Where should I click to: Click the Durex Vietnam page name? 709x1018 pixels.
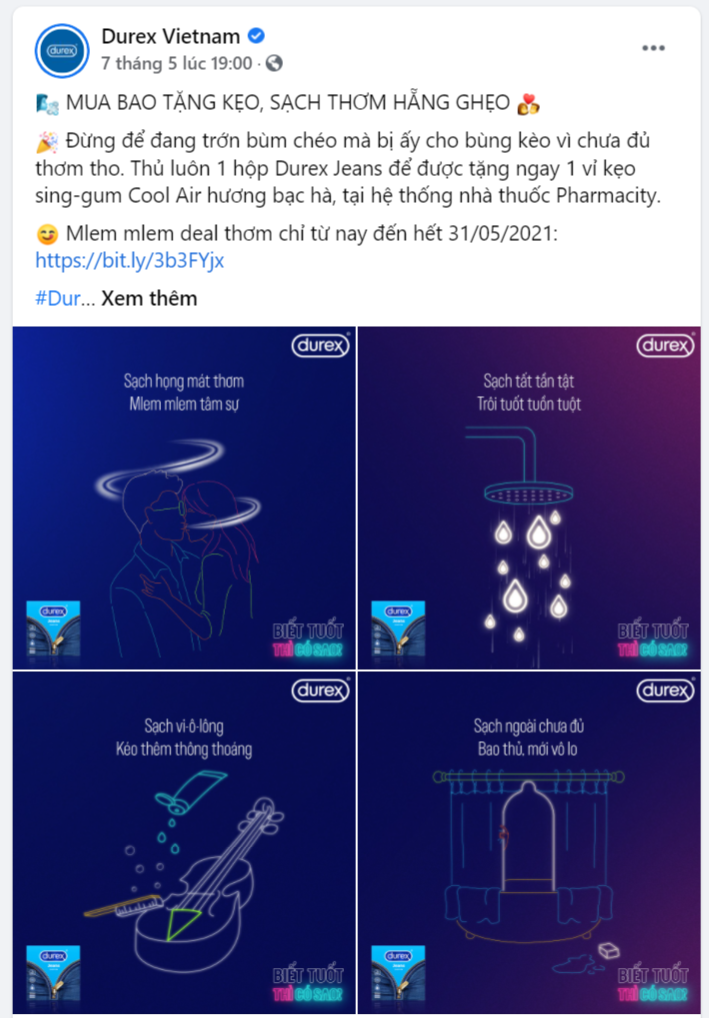tap(171, 36)
